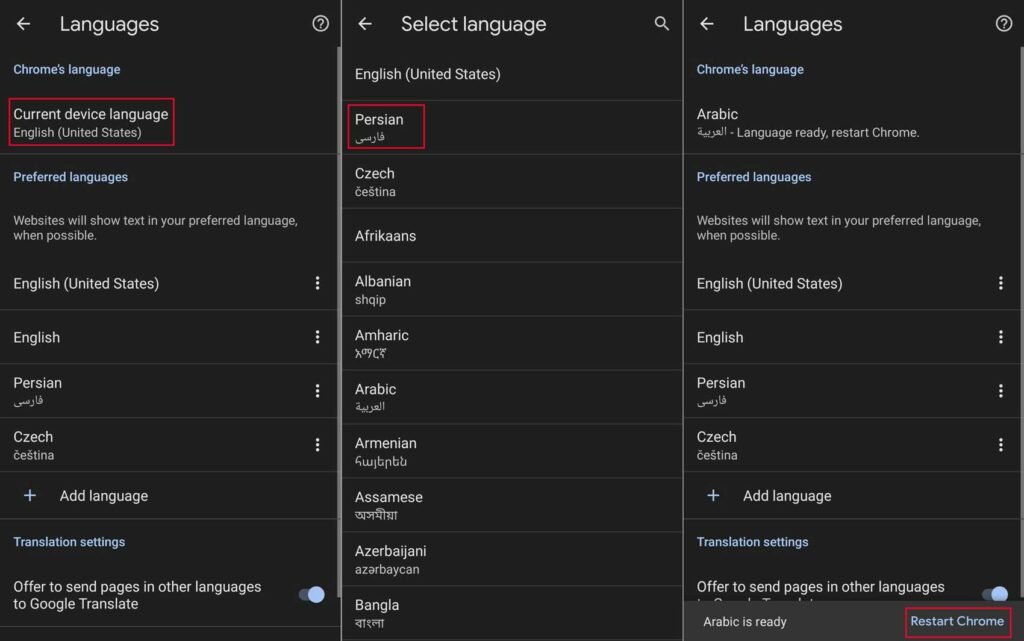1024x641 pixels.
Task: Open options for English in left screen
Action: point(317,337)
